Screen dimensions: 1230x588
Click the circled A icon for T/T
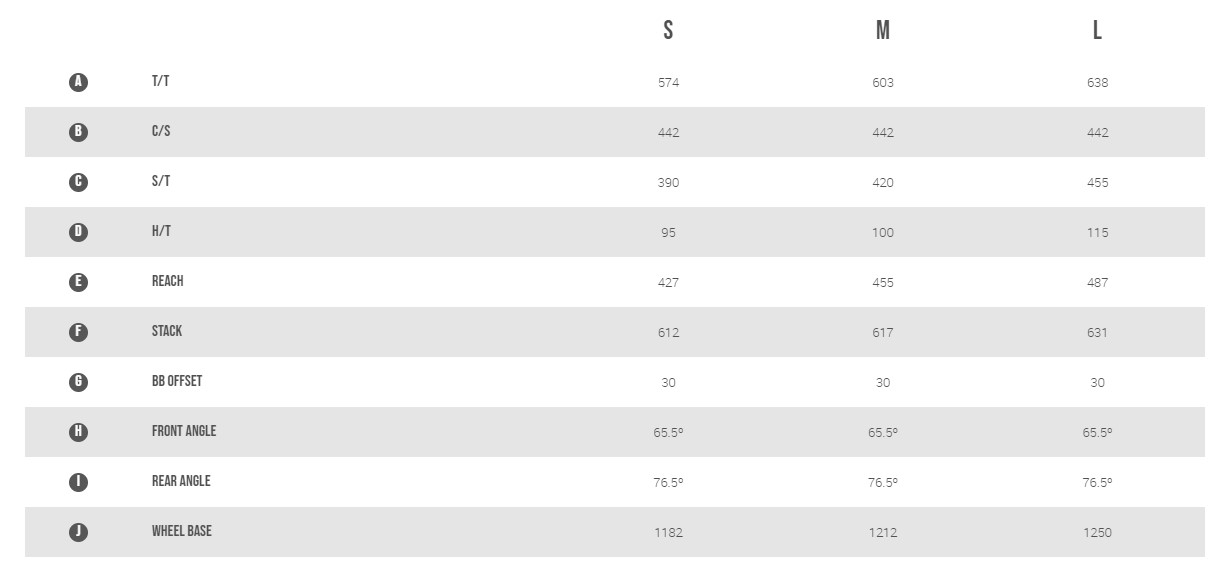[x=78, y=82]
